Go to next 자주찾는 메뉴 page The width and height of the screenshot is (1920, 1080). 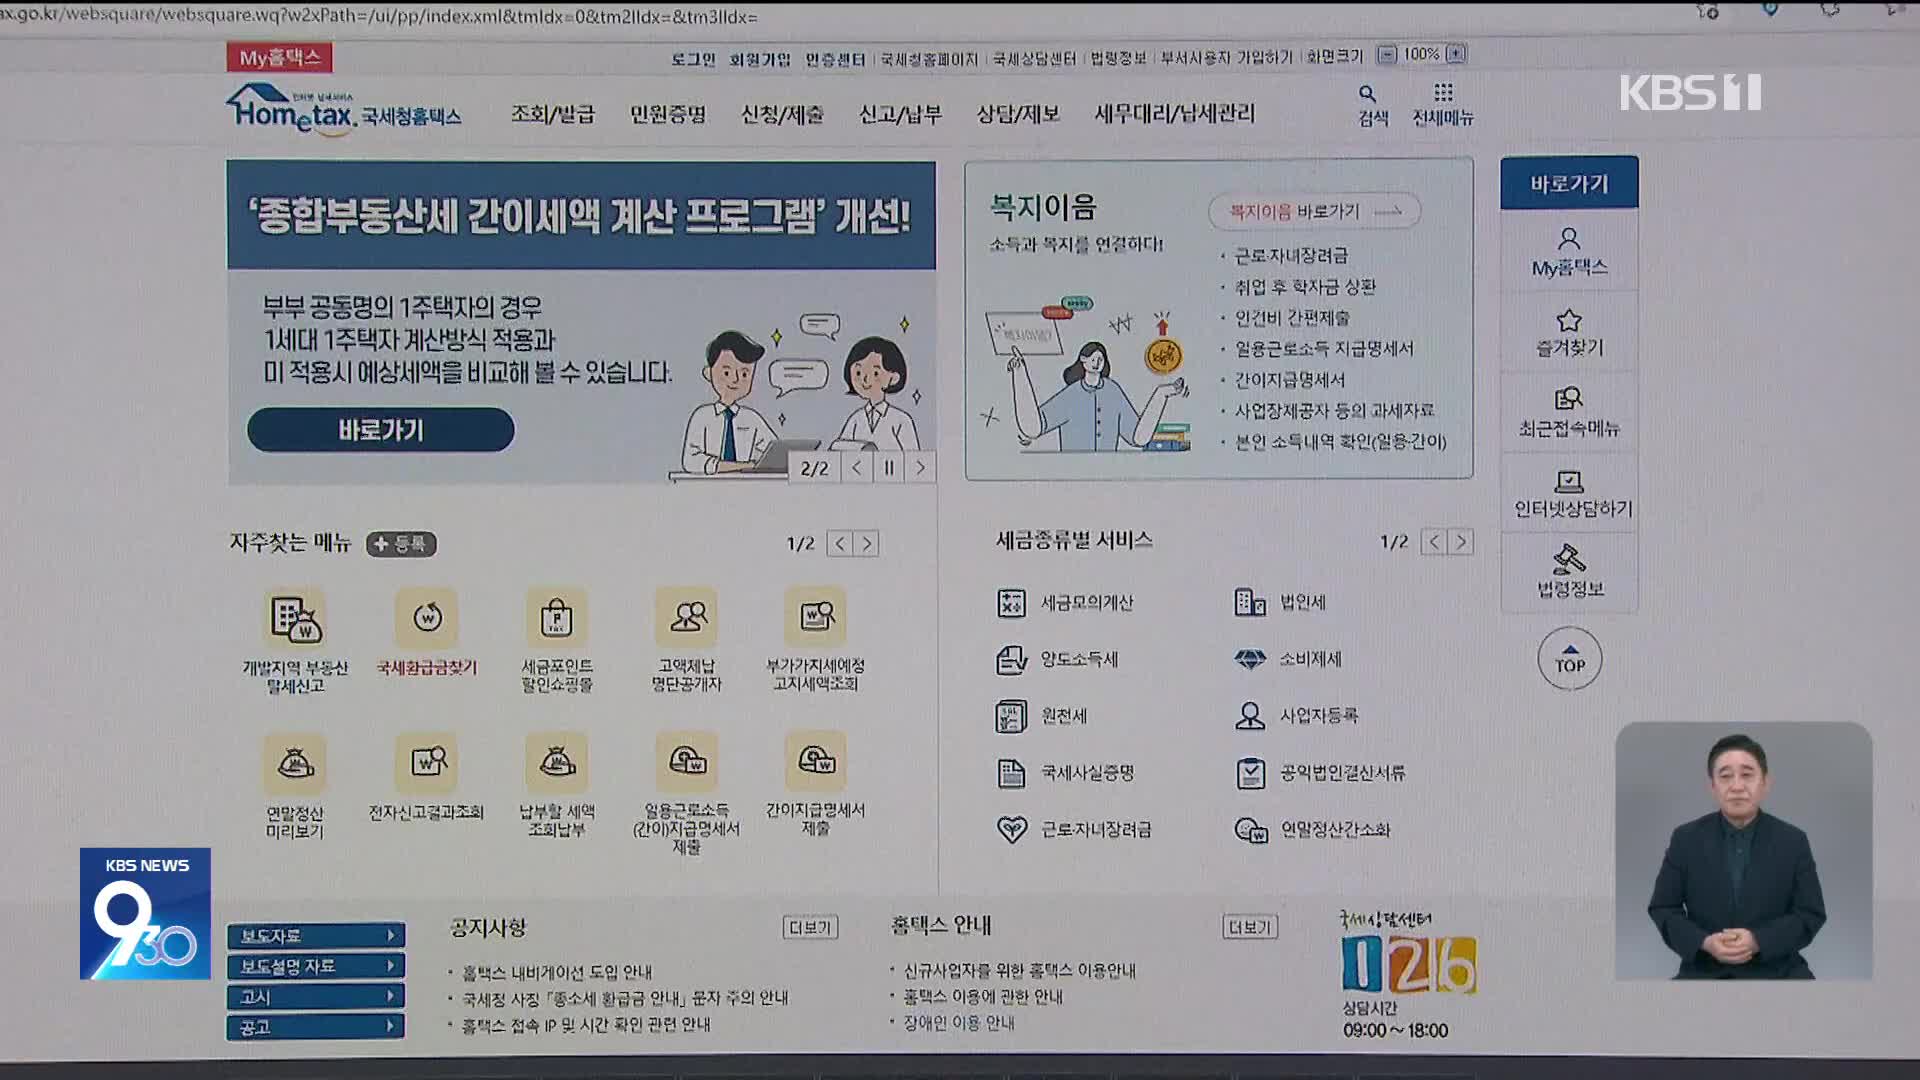867,544
